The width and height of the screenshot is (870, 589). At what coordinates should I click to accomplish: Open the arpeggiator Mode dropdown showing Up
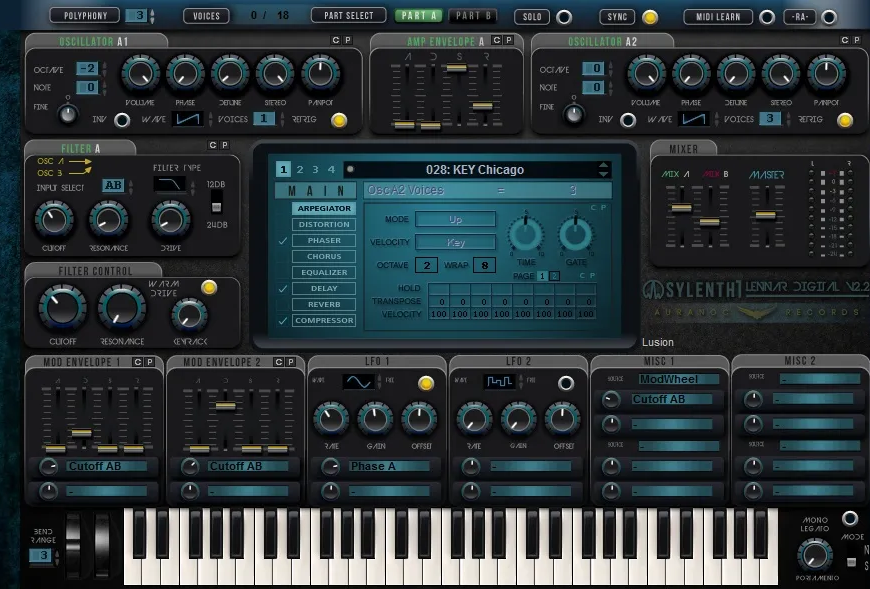456,219
